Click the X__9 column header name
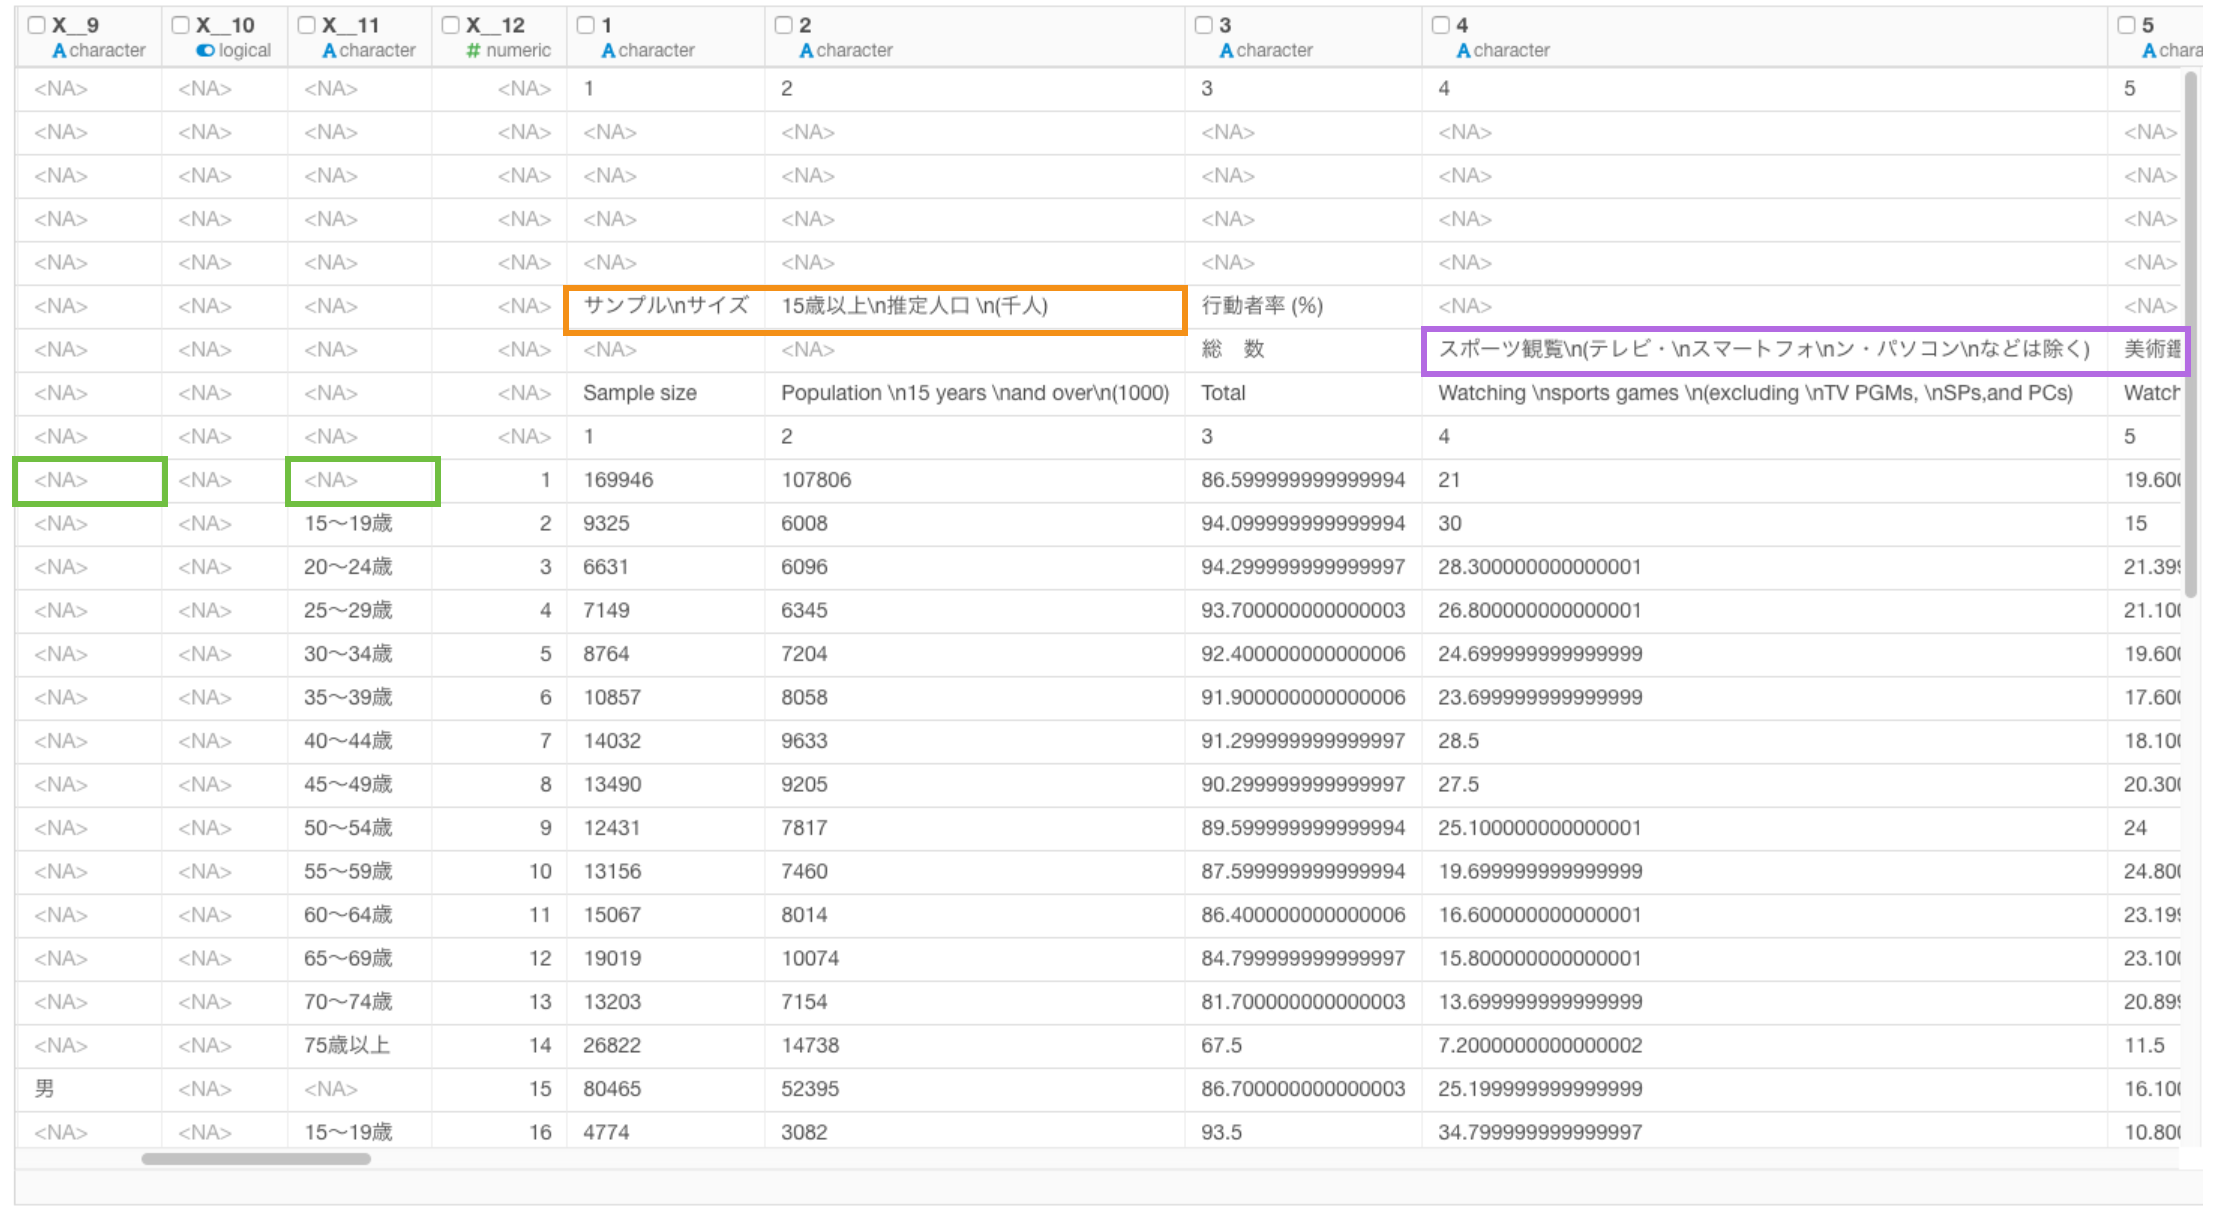 coord(76,25)
